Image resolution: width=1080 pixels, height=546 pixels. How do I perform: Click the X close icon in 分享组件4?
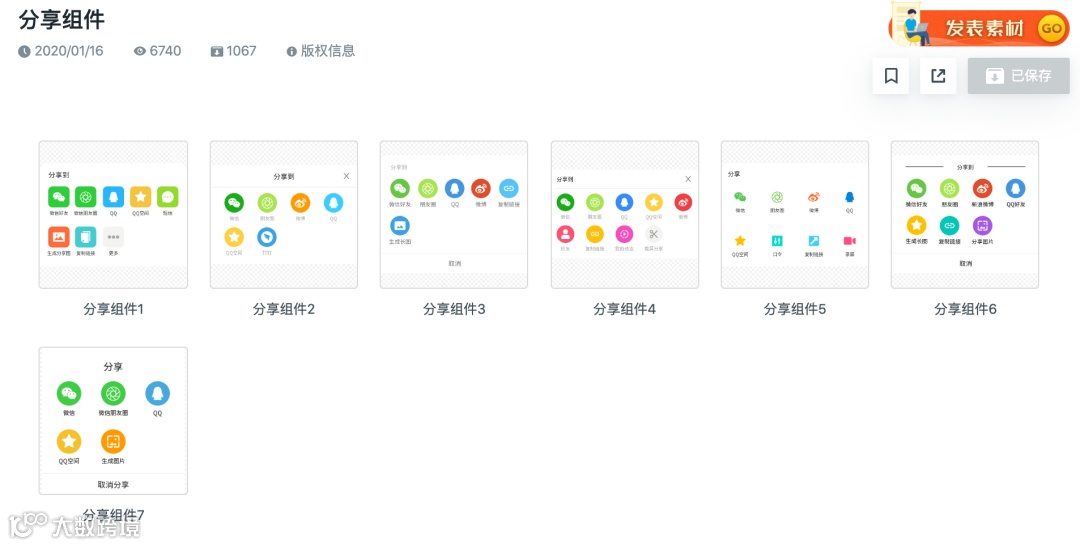(687, 178)
